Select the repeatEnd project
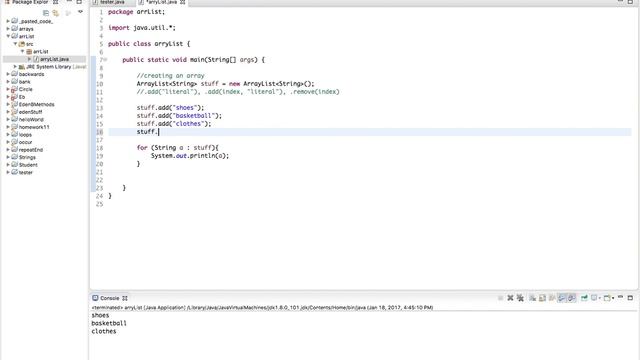Viewport: 640px width, 360px height. tap(31, 150)
